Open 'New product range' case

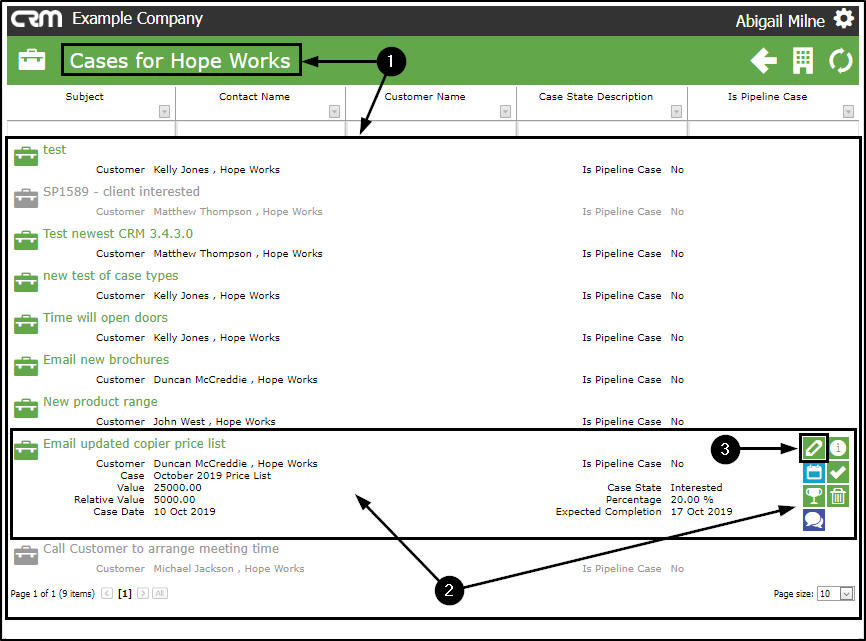[x=101, y=401]
